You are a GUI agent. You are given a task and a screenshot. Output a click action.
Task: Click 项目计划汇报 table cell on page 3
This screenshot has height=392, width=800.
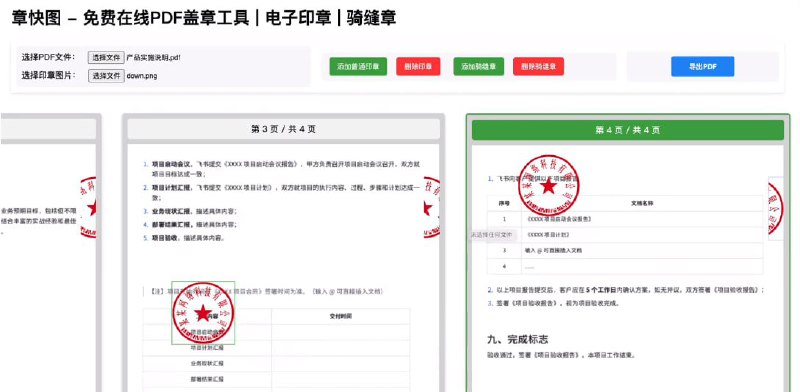pos(207,348)
